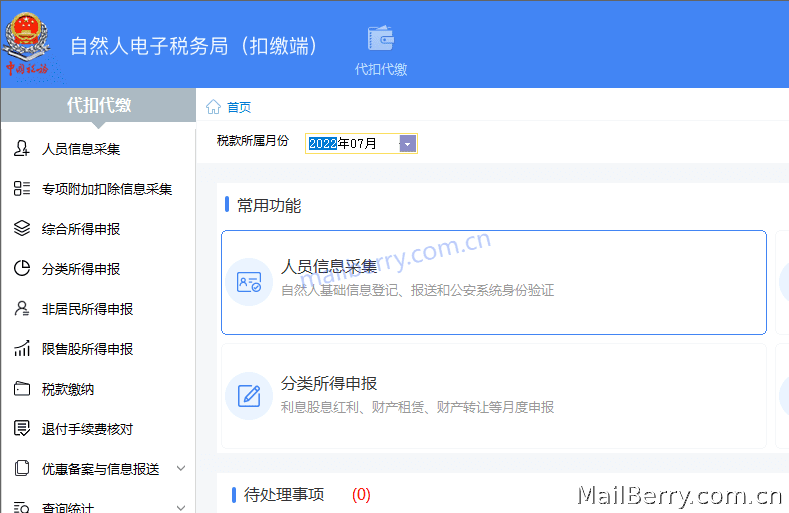Expand 优惠备案与信息报送 chevron
The image size is (789, 513).
[x=181, y=468]
